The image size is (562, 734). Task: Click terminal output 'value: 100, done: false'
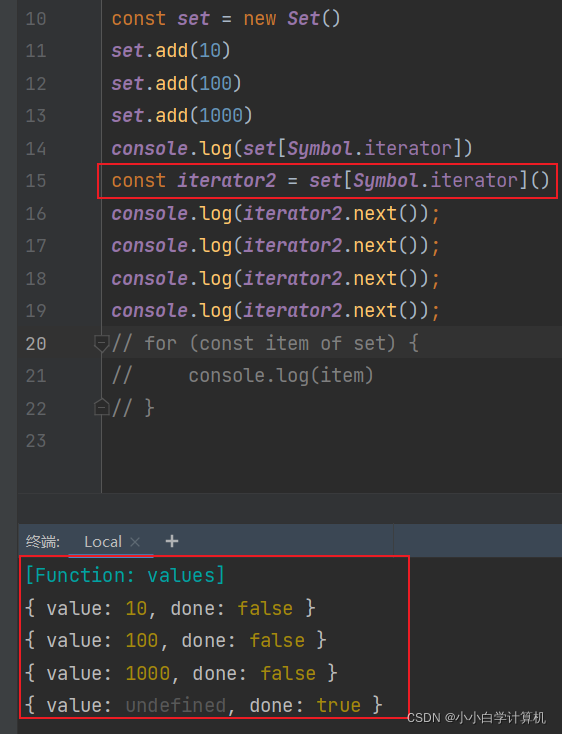[x=175, y=640]
